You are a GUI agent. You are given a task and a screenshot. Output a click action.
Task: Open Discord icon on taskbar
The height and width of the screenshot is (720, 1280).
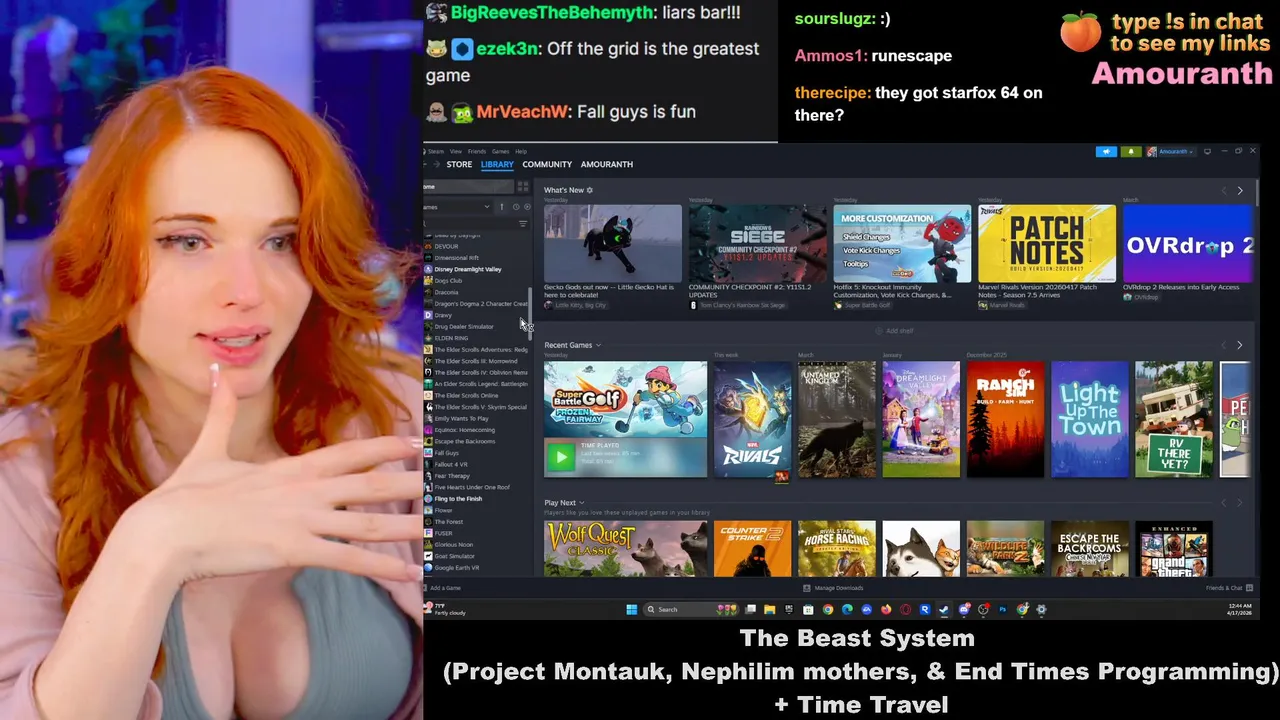pos(964,609)
